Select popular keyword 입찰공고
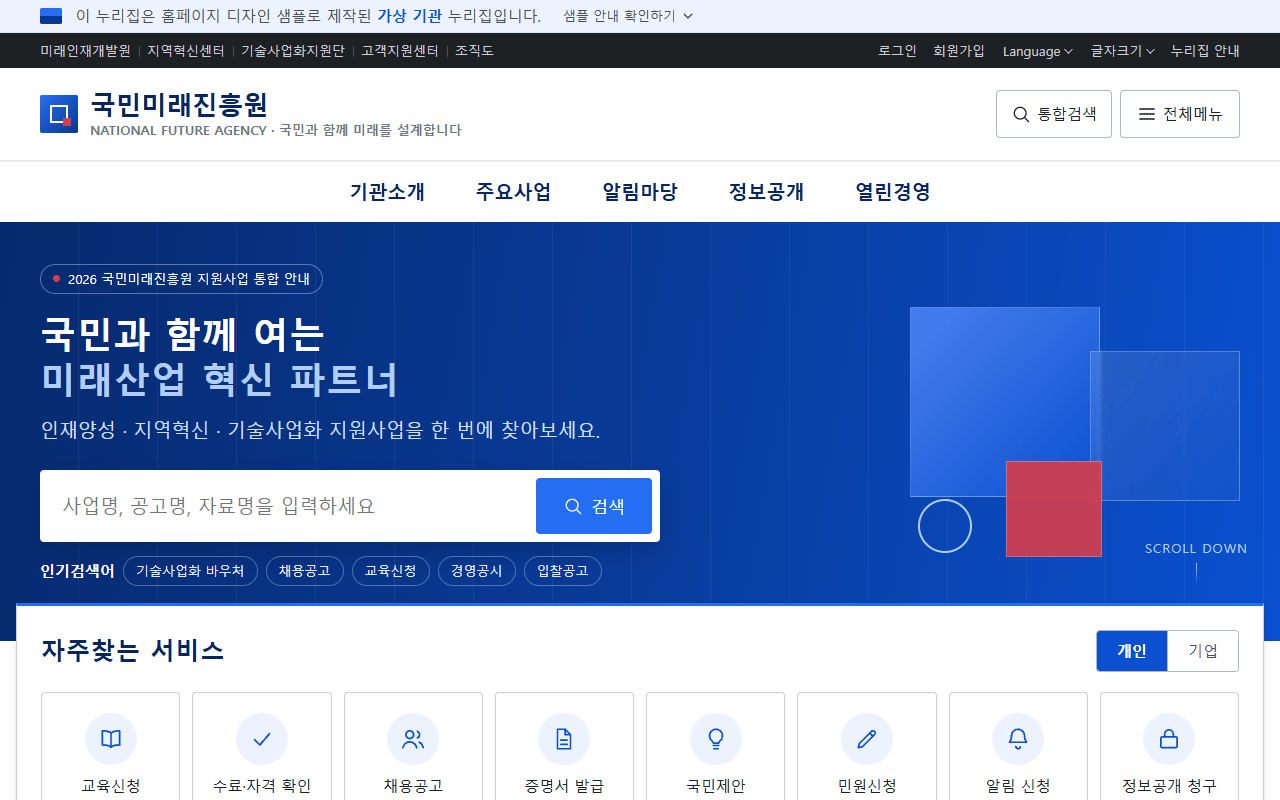Viewport: 1280px width, 800px height. (x=563, y=571)
